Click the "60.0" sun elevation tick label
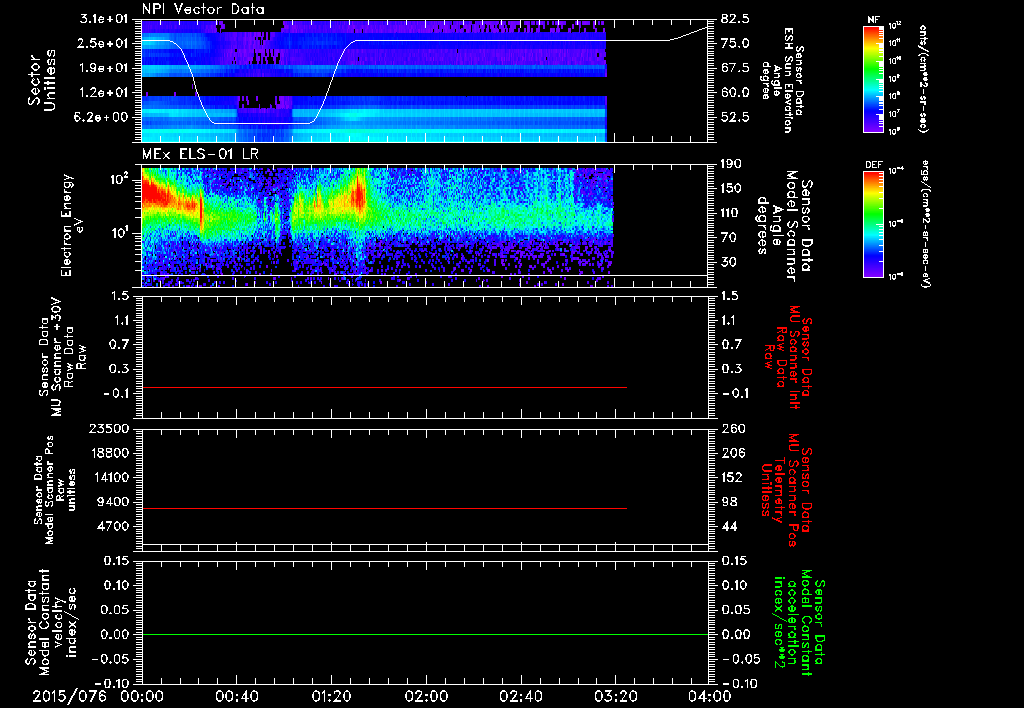The height and width of the screenshot is (708, 1024). (x=735, y=93)
